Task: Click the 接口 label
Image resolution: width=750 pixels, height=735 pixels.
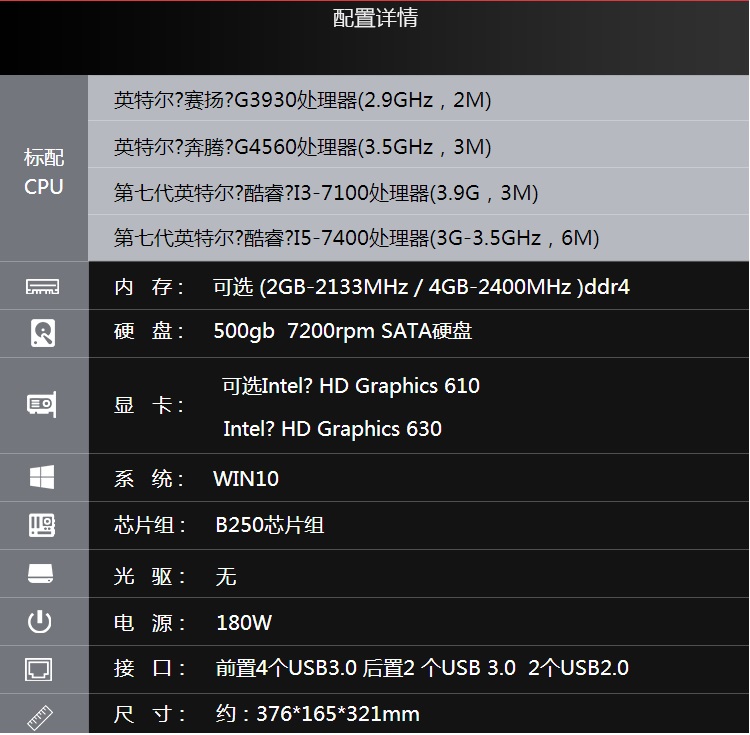Action: click(x=149, y=668)
